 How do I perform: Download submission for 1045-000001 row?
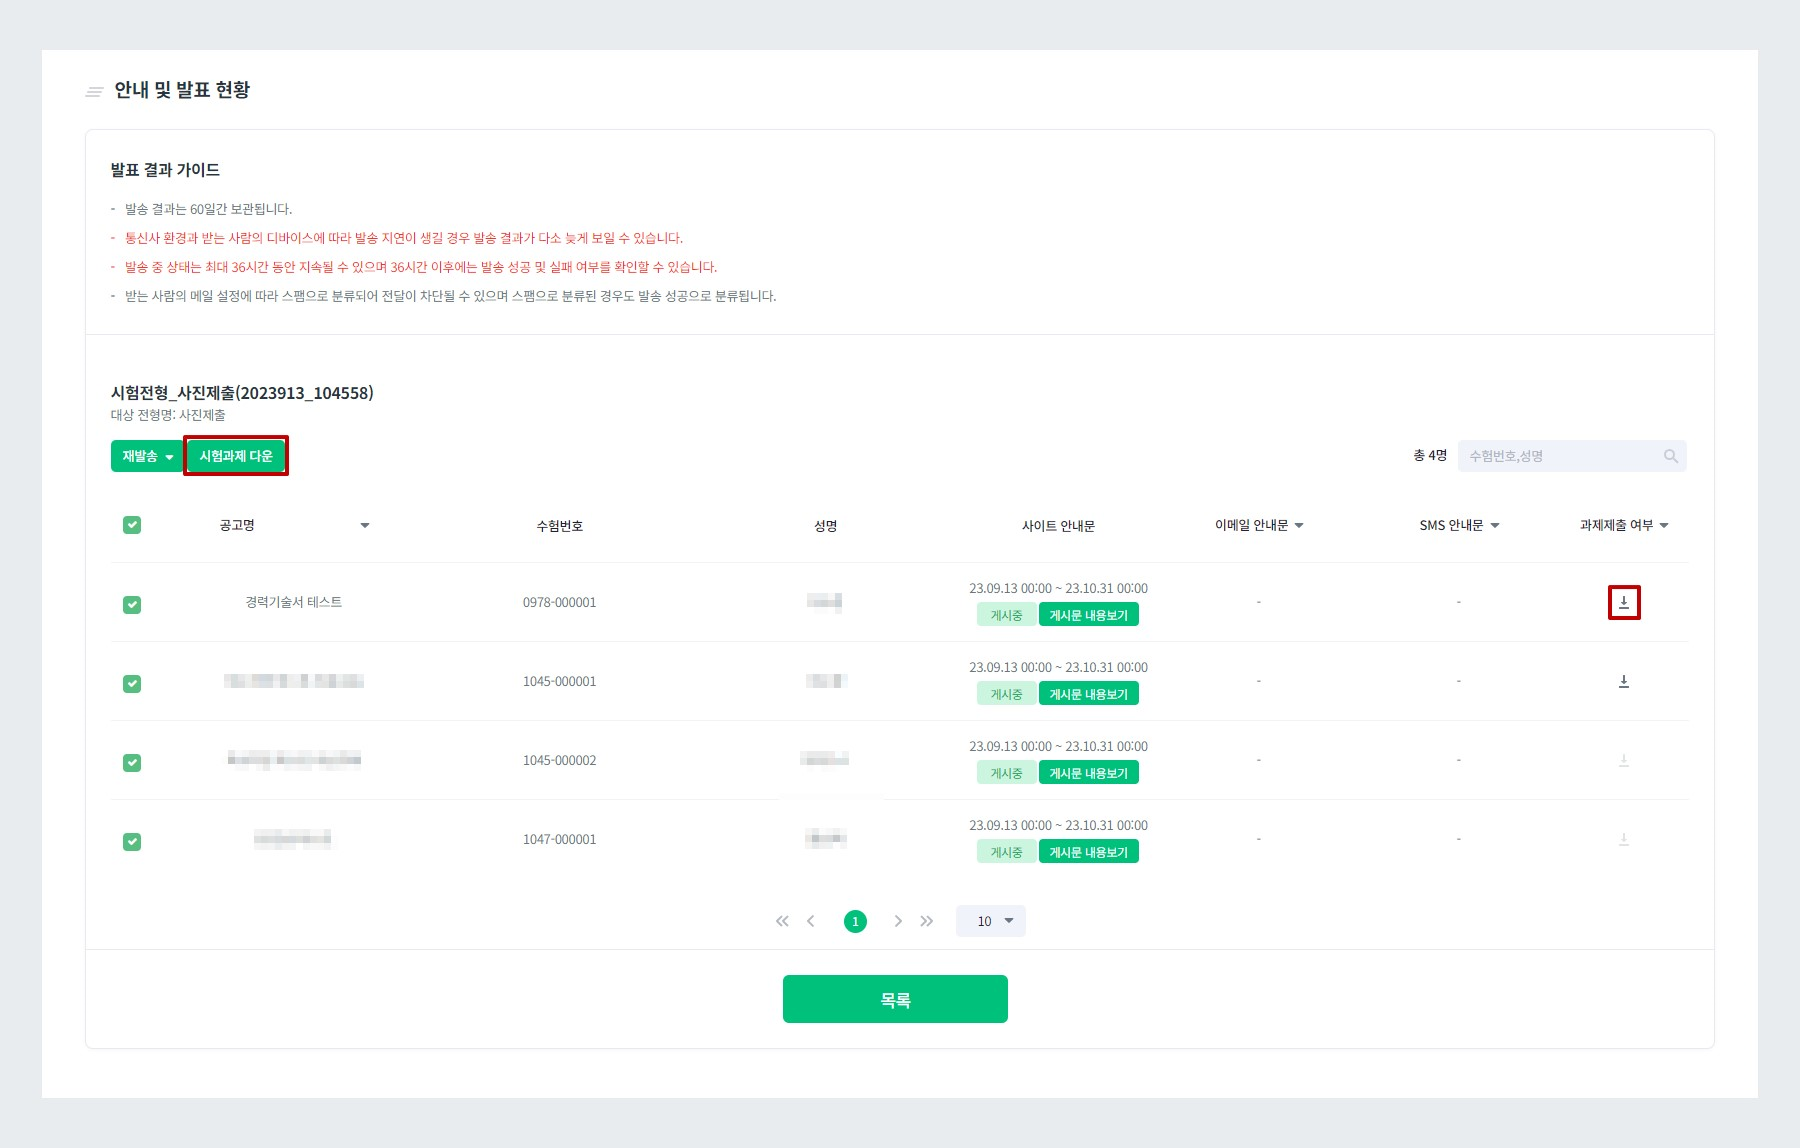[x=1624, y=681]
